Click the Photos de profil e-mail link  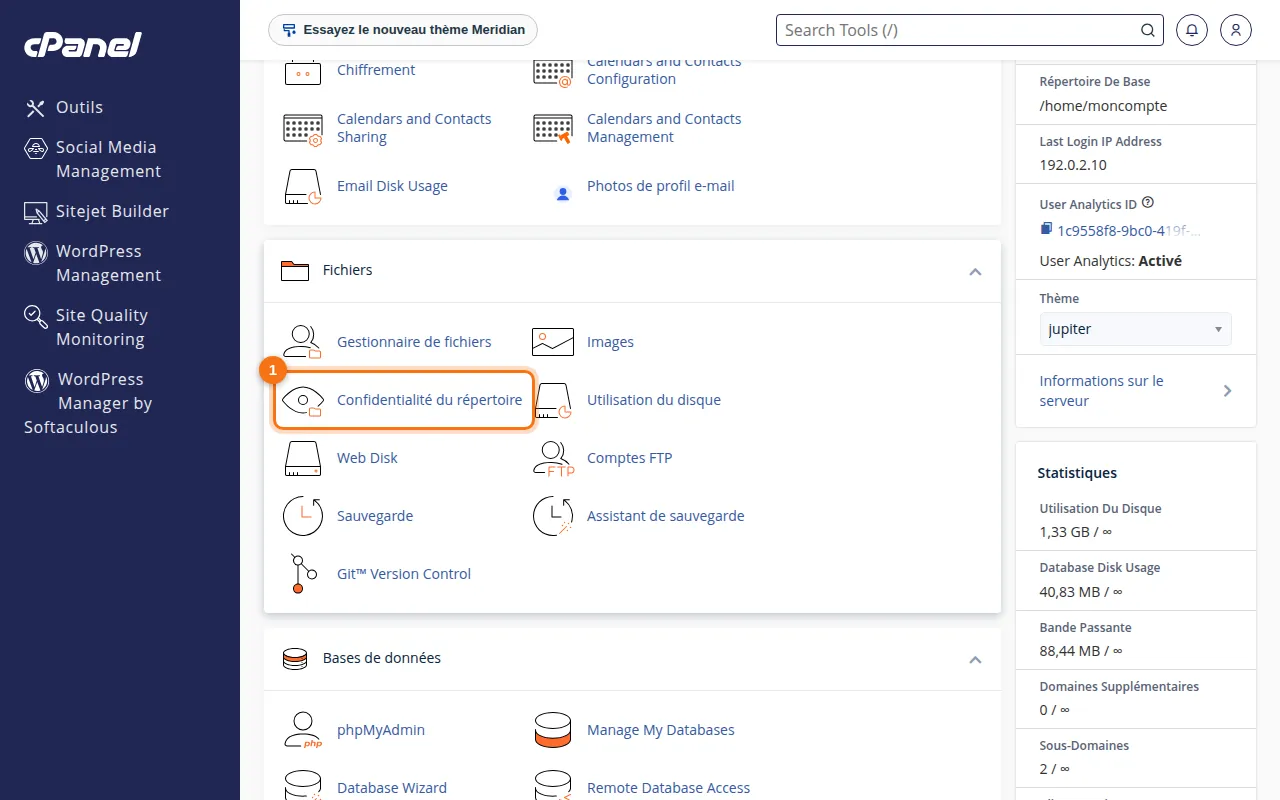[661, 186]
